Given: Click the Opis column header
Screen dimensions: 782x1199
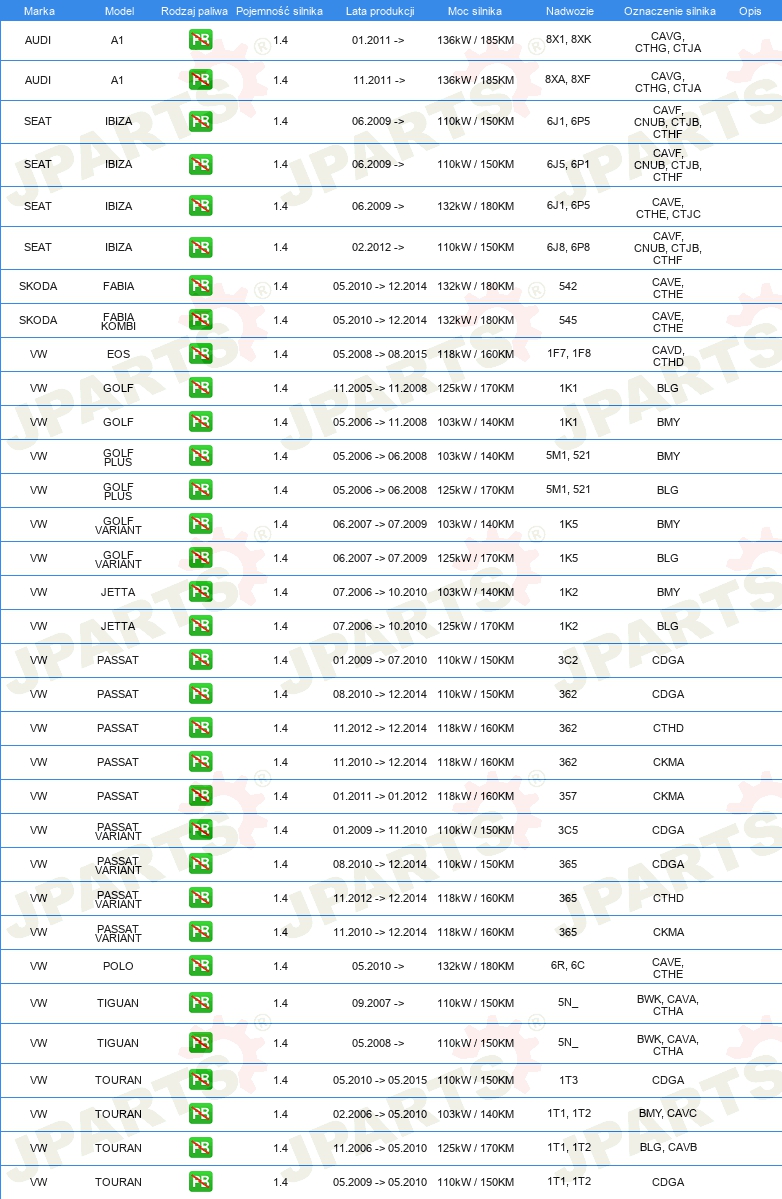Looking at the screenshot, I should pyautogui.click(x=750, y=11).
